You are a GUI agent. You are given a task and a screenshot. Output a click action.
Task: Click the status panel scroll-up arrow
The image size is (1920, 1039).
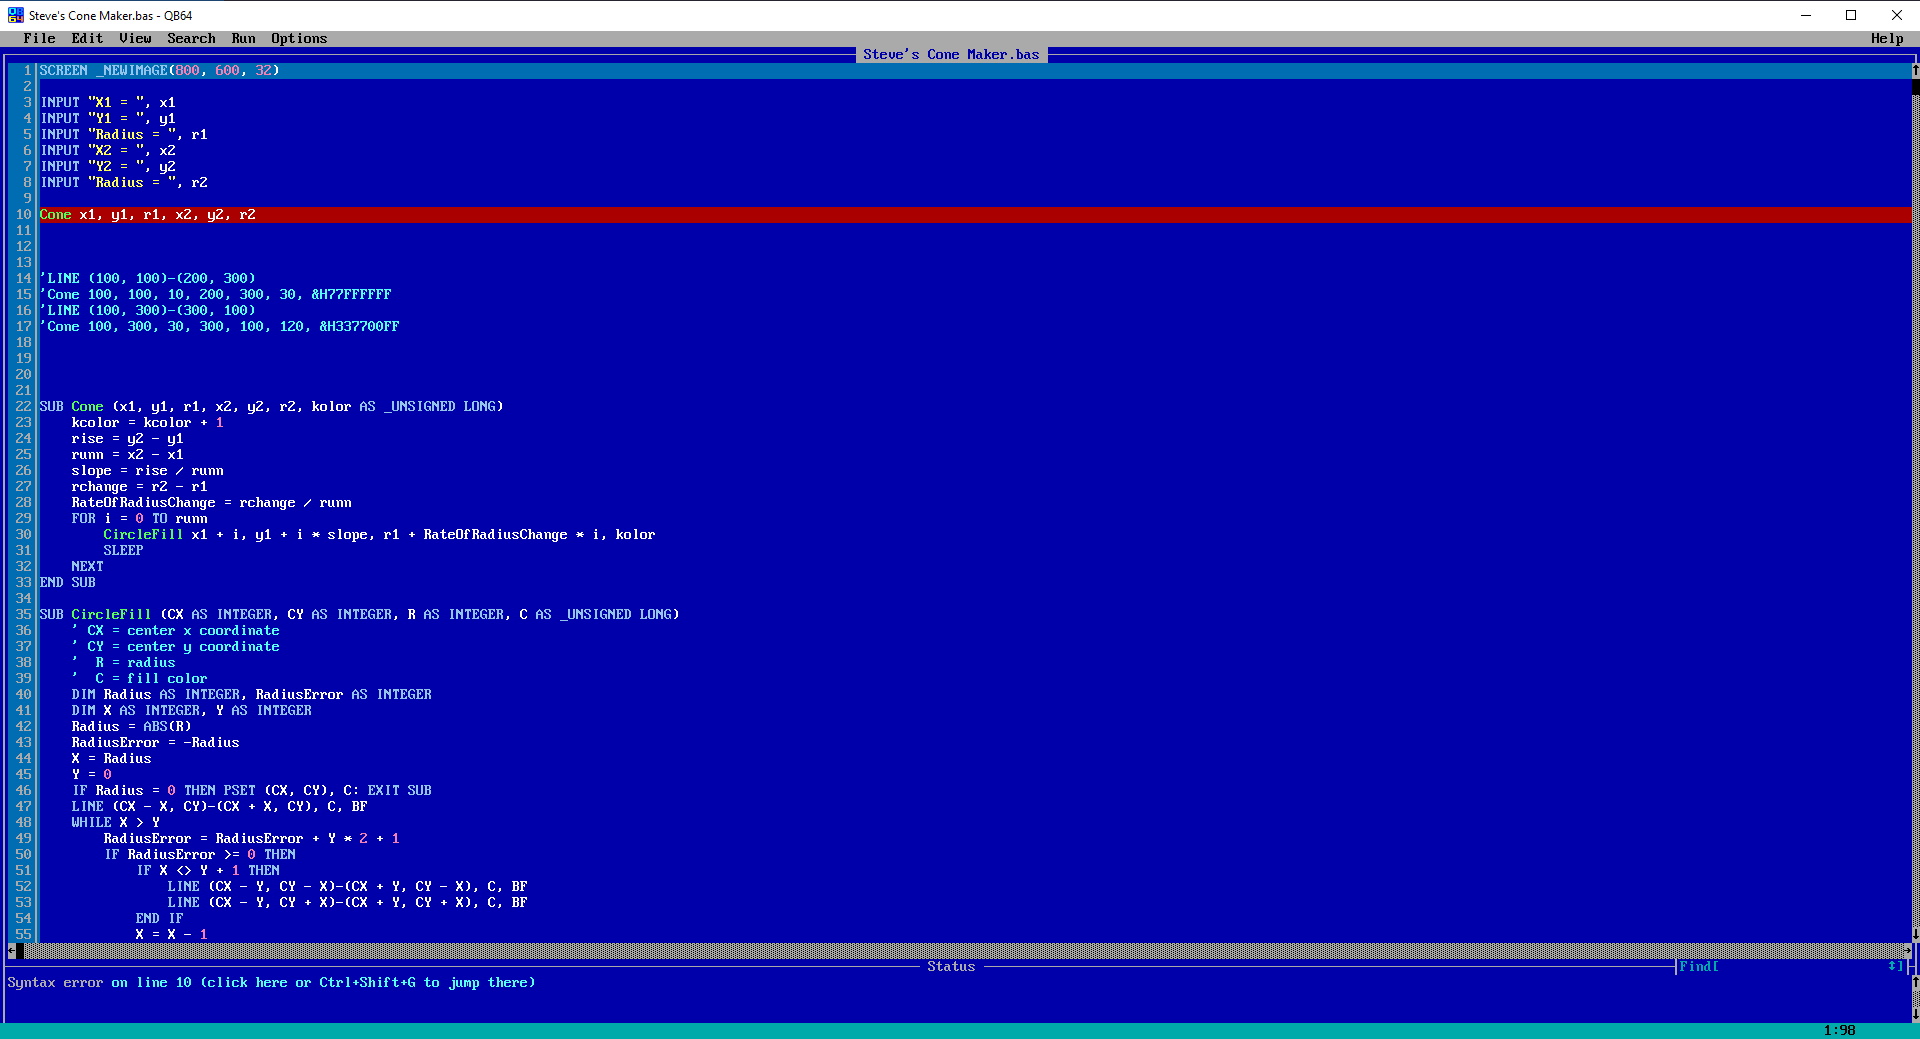tap(1915, 982)
